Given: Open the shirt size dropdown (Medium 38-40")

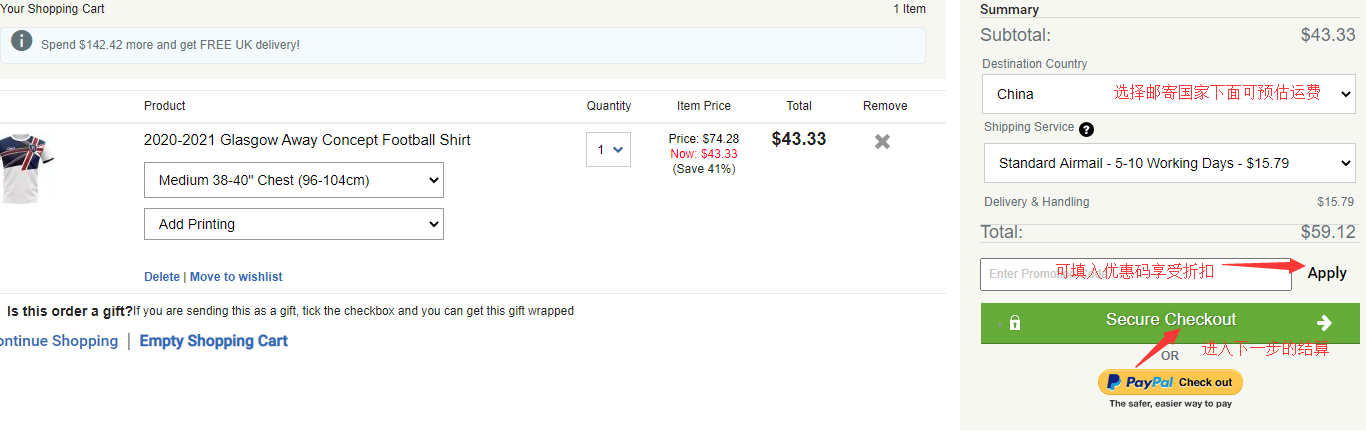Looking at the screenshot, I should tap(294, 180).
